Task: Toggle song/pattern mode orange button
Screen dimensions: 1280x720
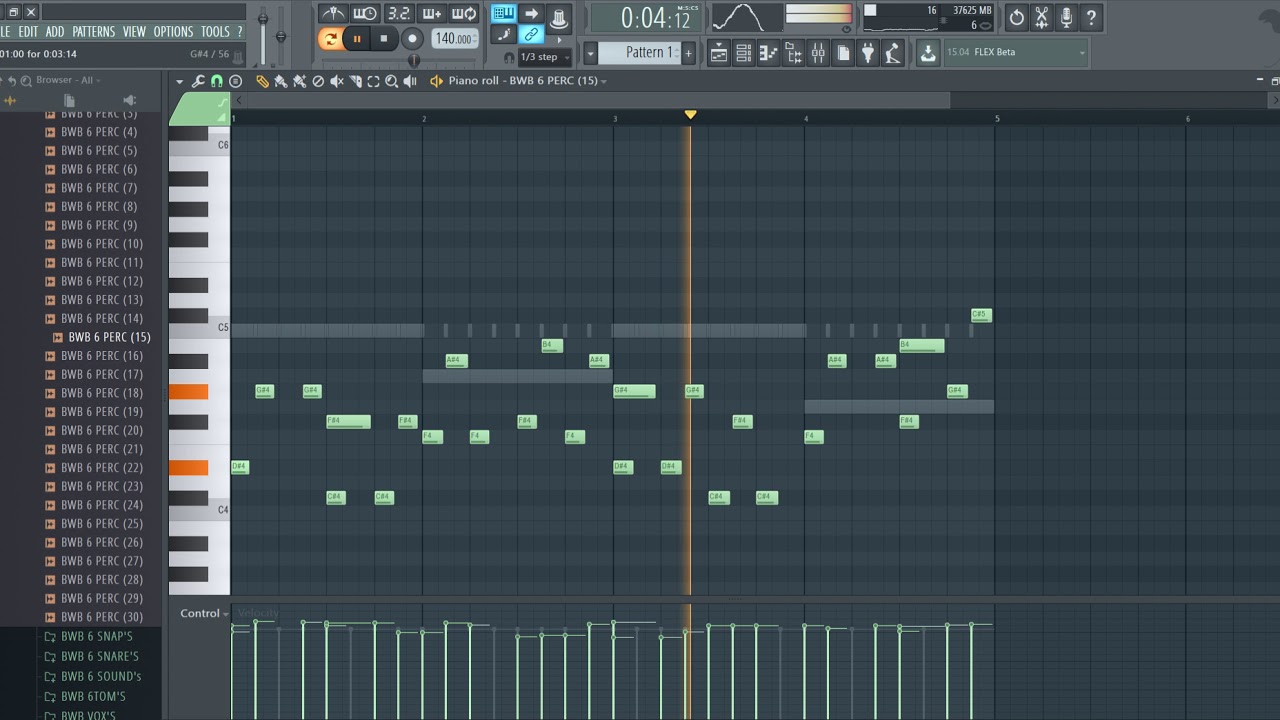Action: point(329,39)
